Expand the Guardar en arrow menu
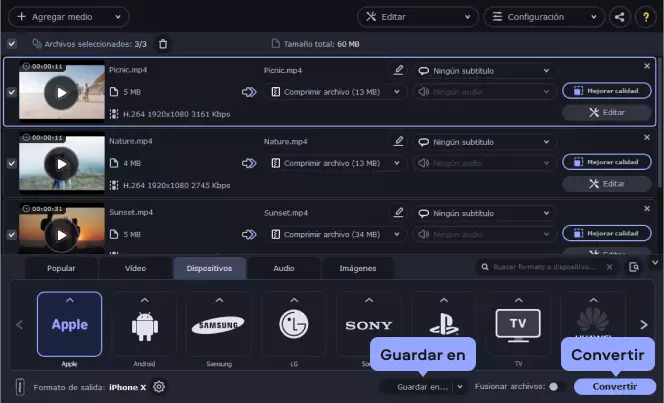664x403 pixels. (x=460, y=386)
